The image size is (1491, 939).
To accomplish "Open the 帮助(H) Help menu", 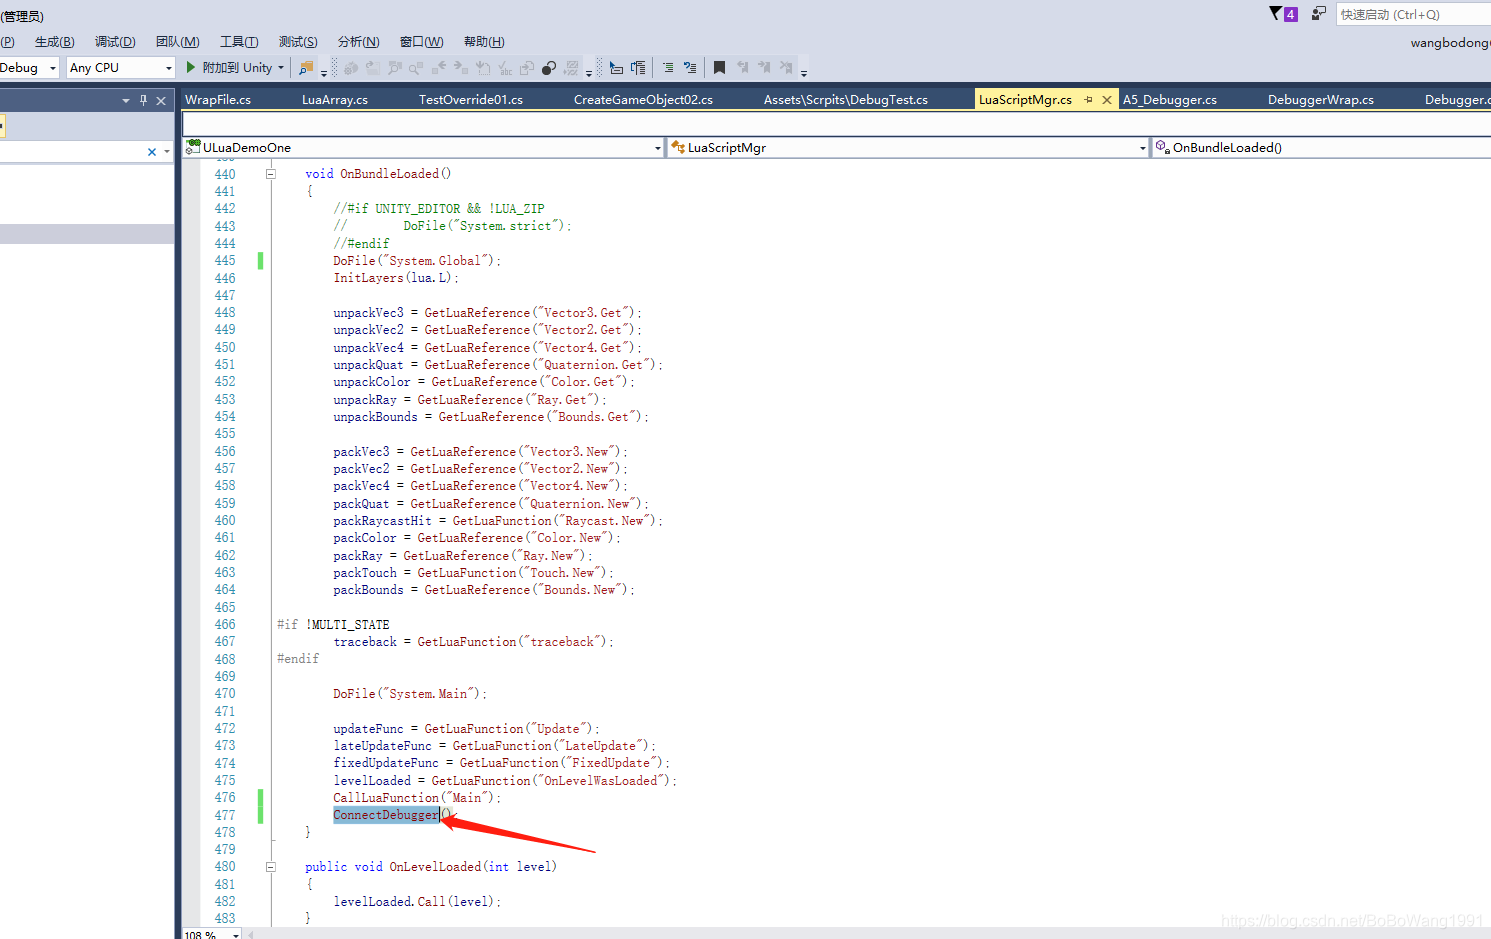I will [484, 42].
